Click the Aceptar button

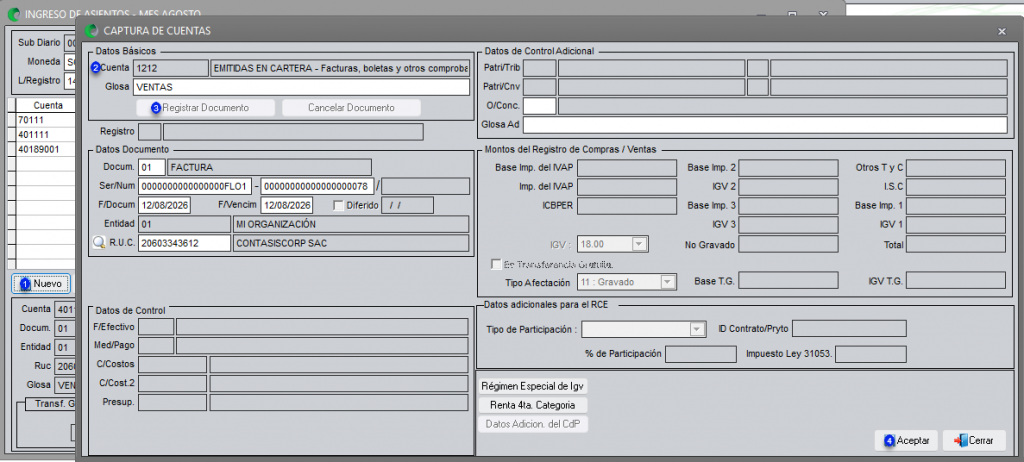906,440
